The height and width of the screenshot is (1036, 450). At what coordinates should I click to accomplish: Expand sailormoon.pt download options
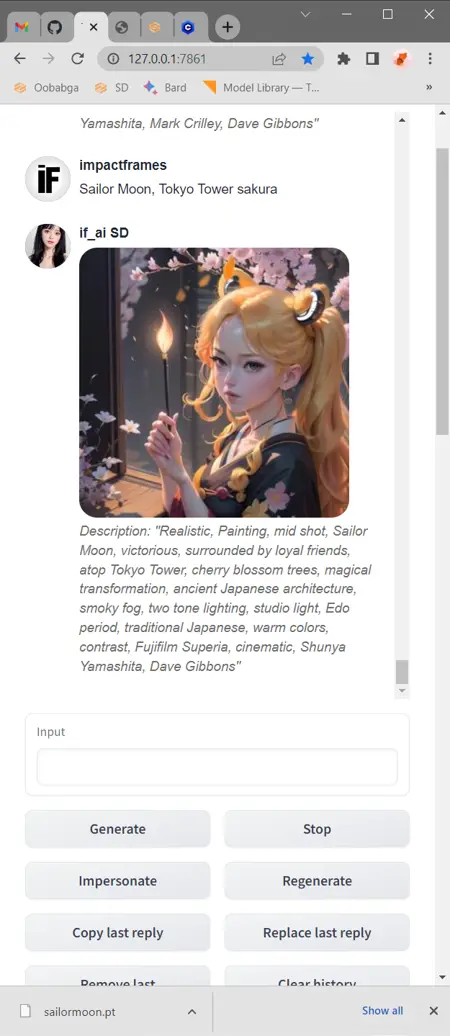[192, 1012]
